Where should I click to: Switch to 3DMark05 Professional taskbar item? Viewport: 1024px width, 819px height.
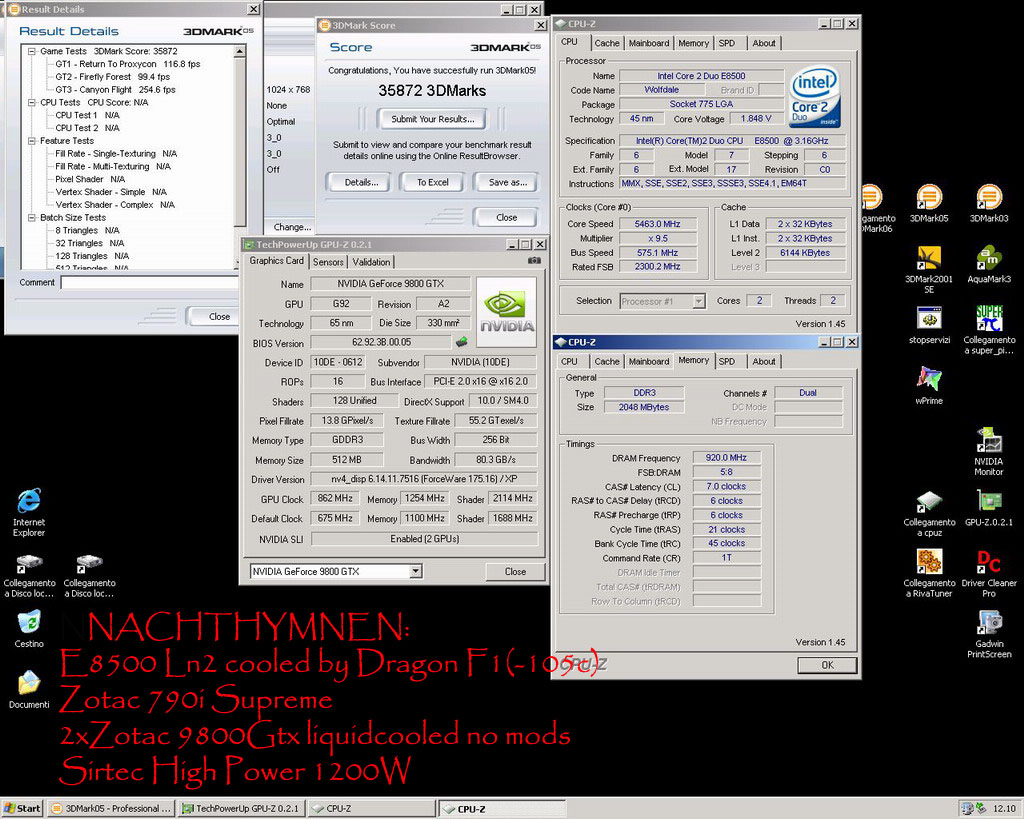110,809
